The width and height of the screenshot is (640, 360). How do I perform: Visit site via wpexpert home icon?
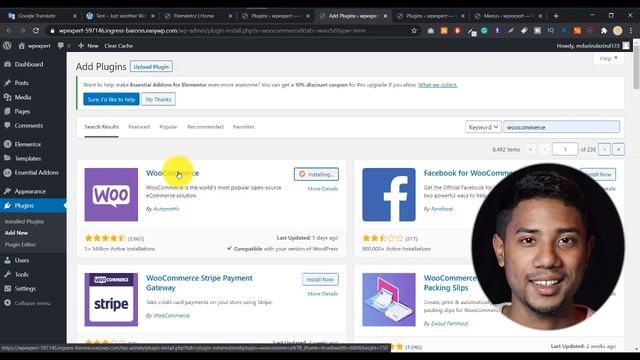tap(35, 46)
